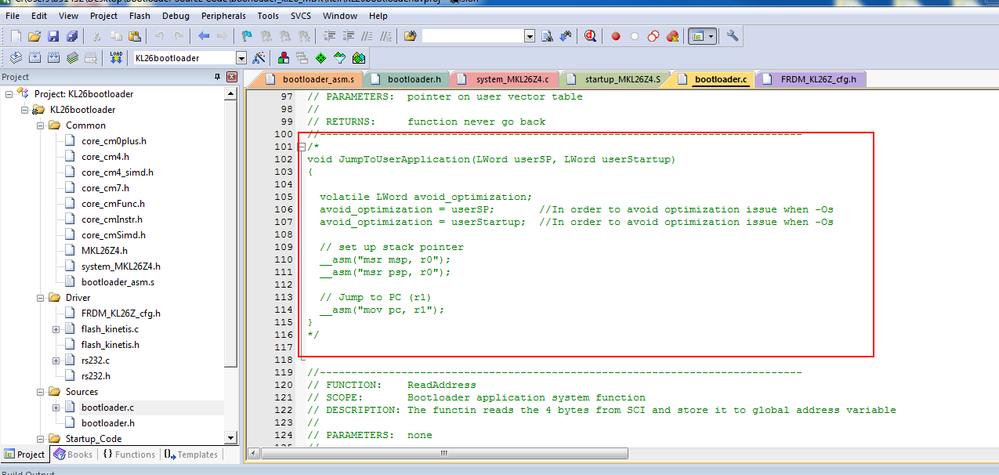Disable all breakpoints with the linked circles icon

point(653,36)
